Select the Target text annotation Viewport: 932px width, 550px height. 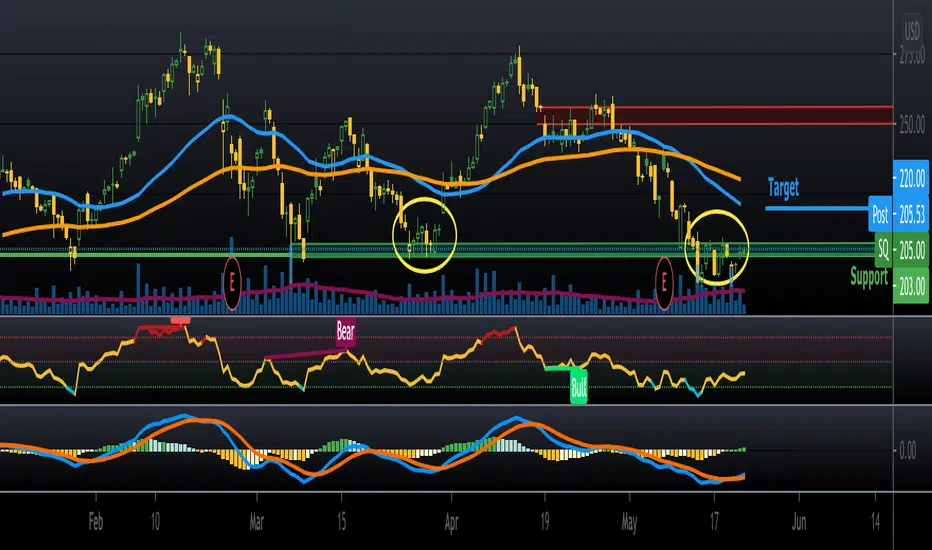(x=783, y=187)
